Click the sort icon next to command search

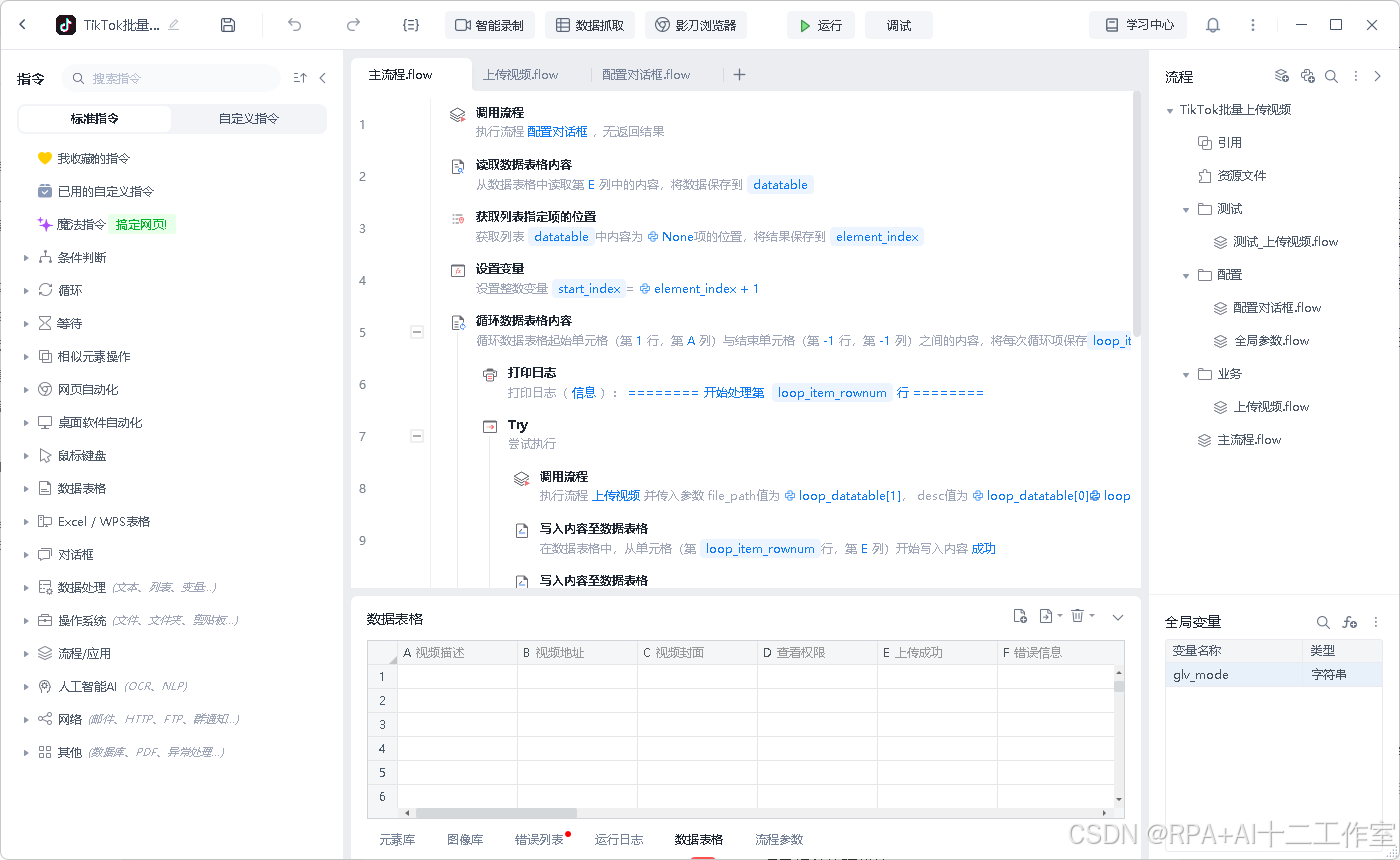point(300,78)
